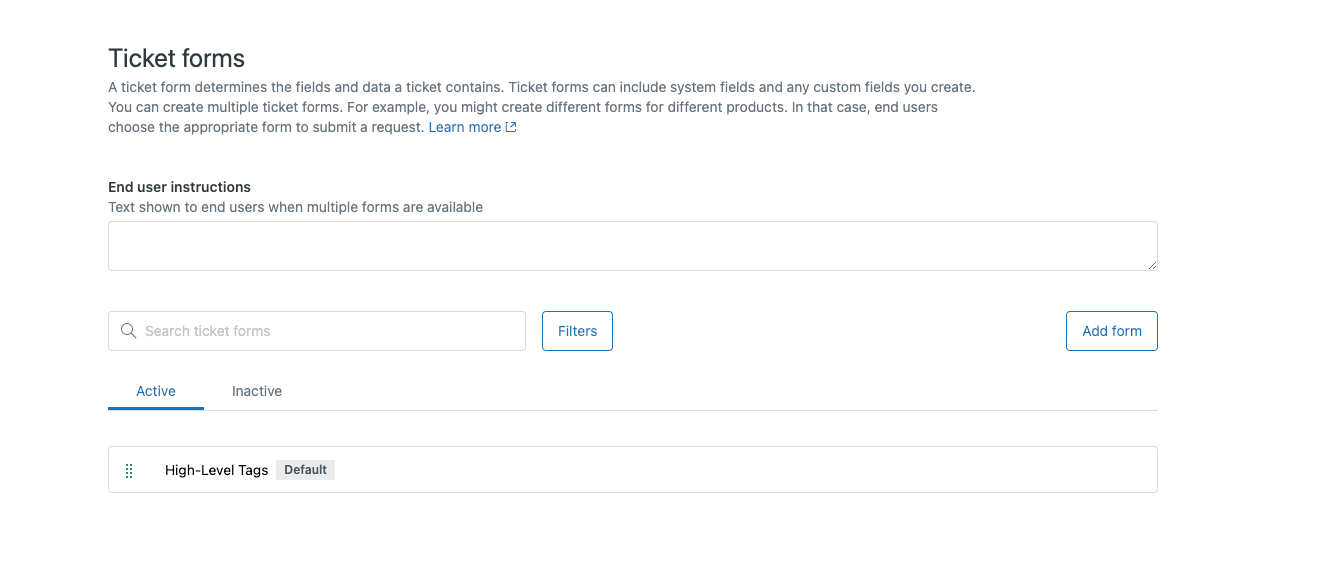Open the Learn more link

464,128
